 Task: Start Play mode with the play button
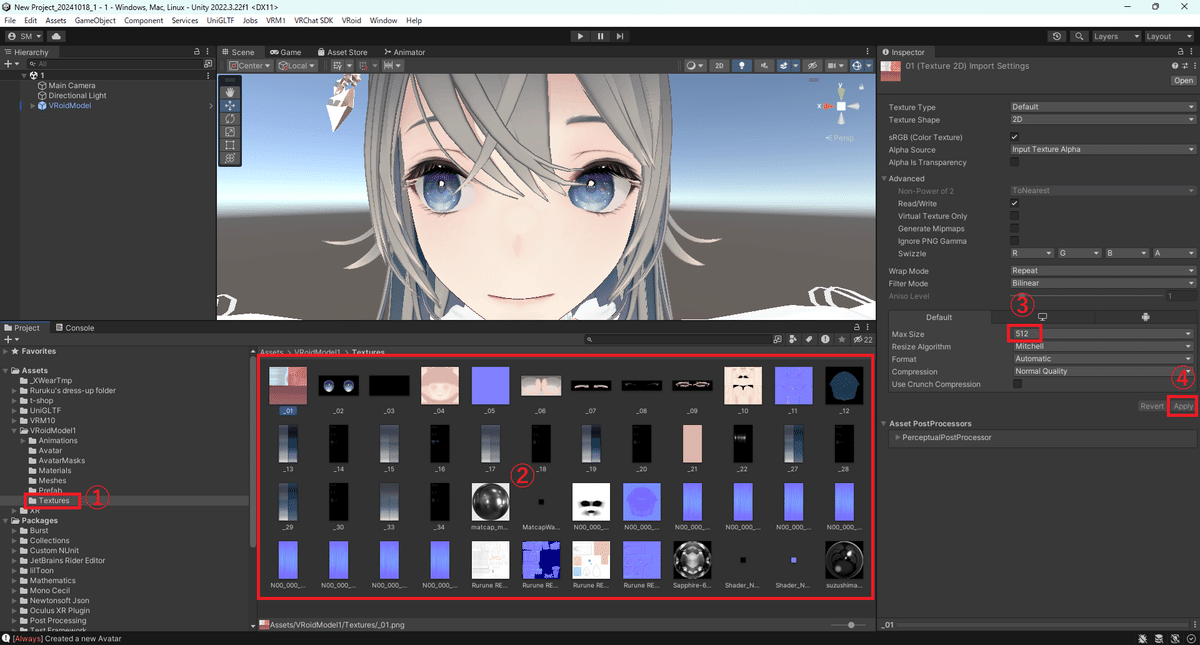580,36
